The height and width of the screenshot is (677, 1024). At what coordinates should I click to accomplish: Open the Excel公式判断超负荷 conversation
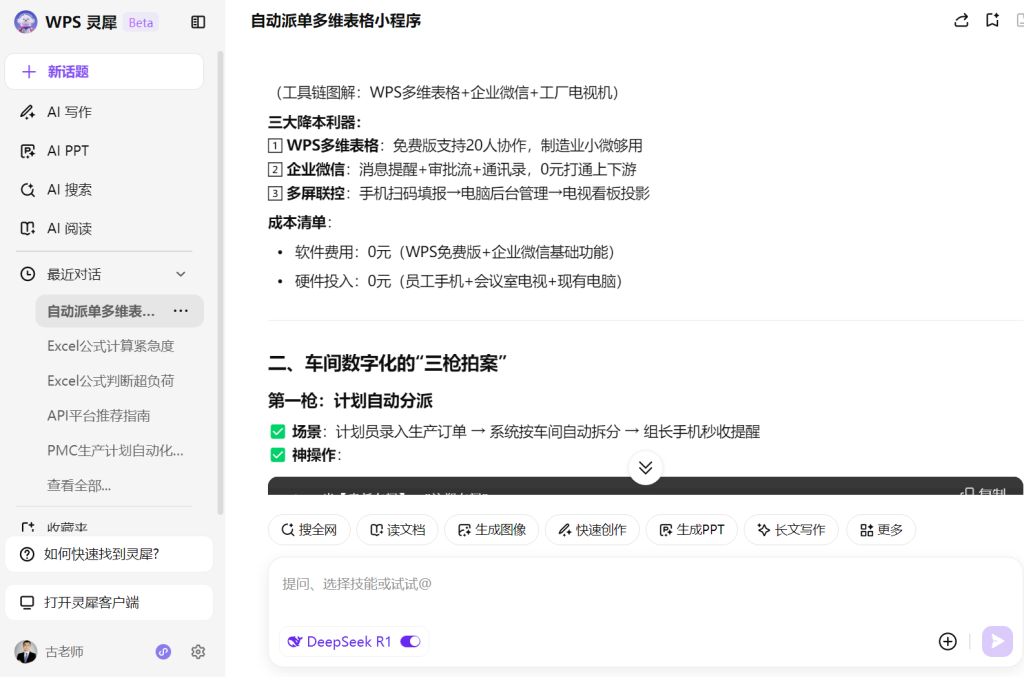[x=110, y=381]
